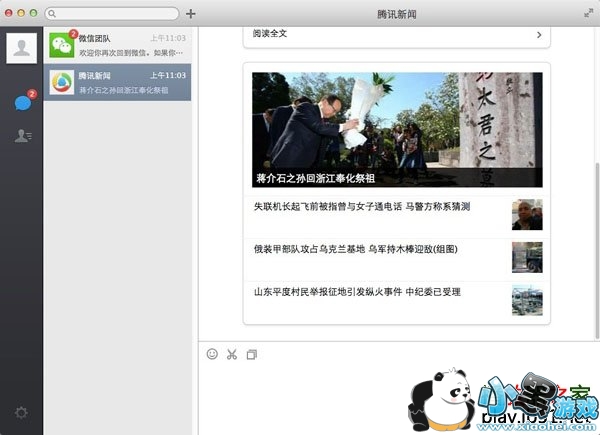Click the file attach icon beside scissors

pyautogui.click(x=252, y=354)
